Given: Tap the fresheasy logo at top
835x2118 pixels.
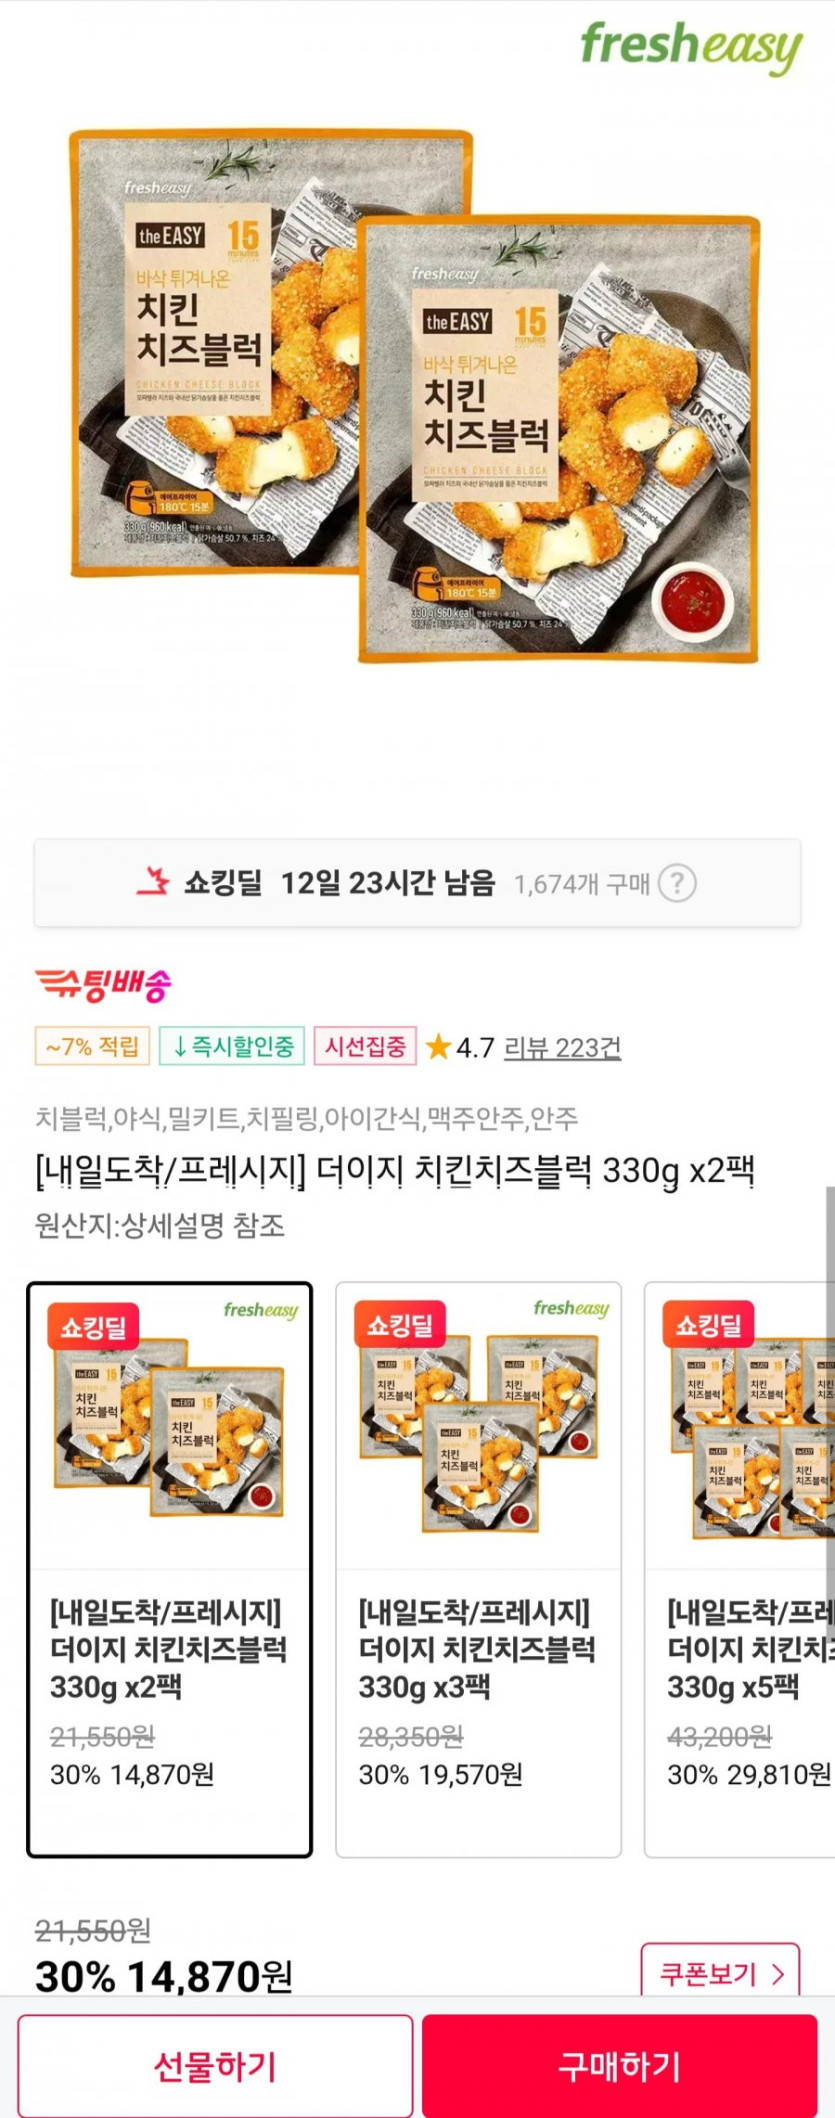Looking at the screenshot, I should pos(691,47).
